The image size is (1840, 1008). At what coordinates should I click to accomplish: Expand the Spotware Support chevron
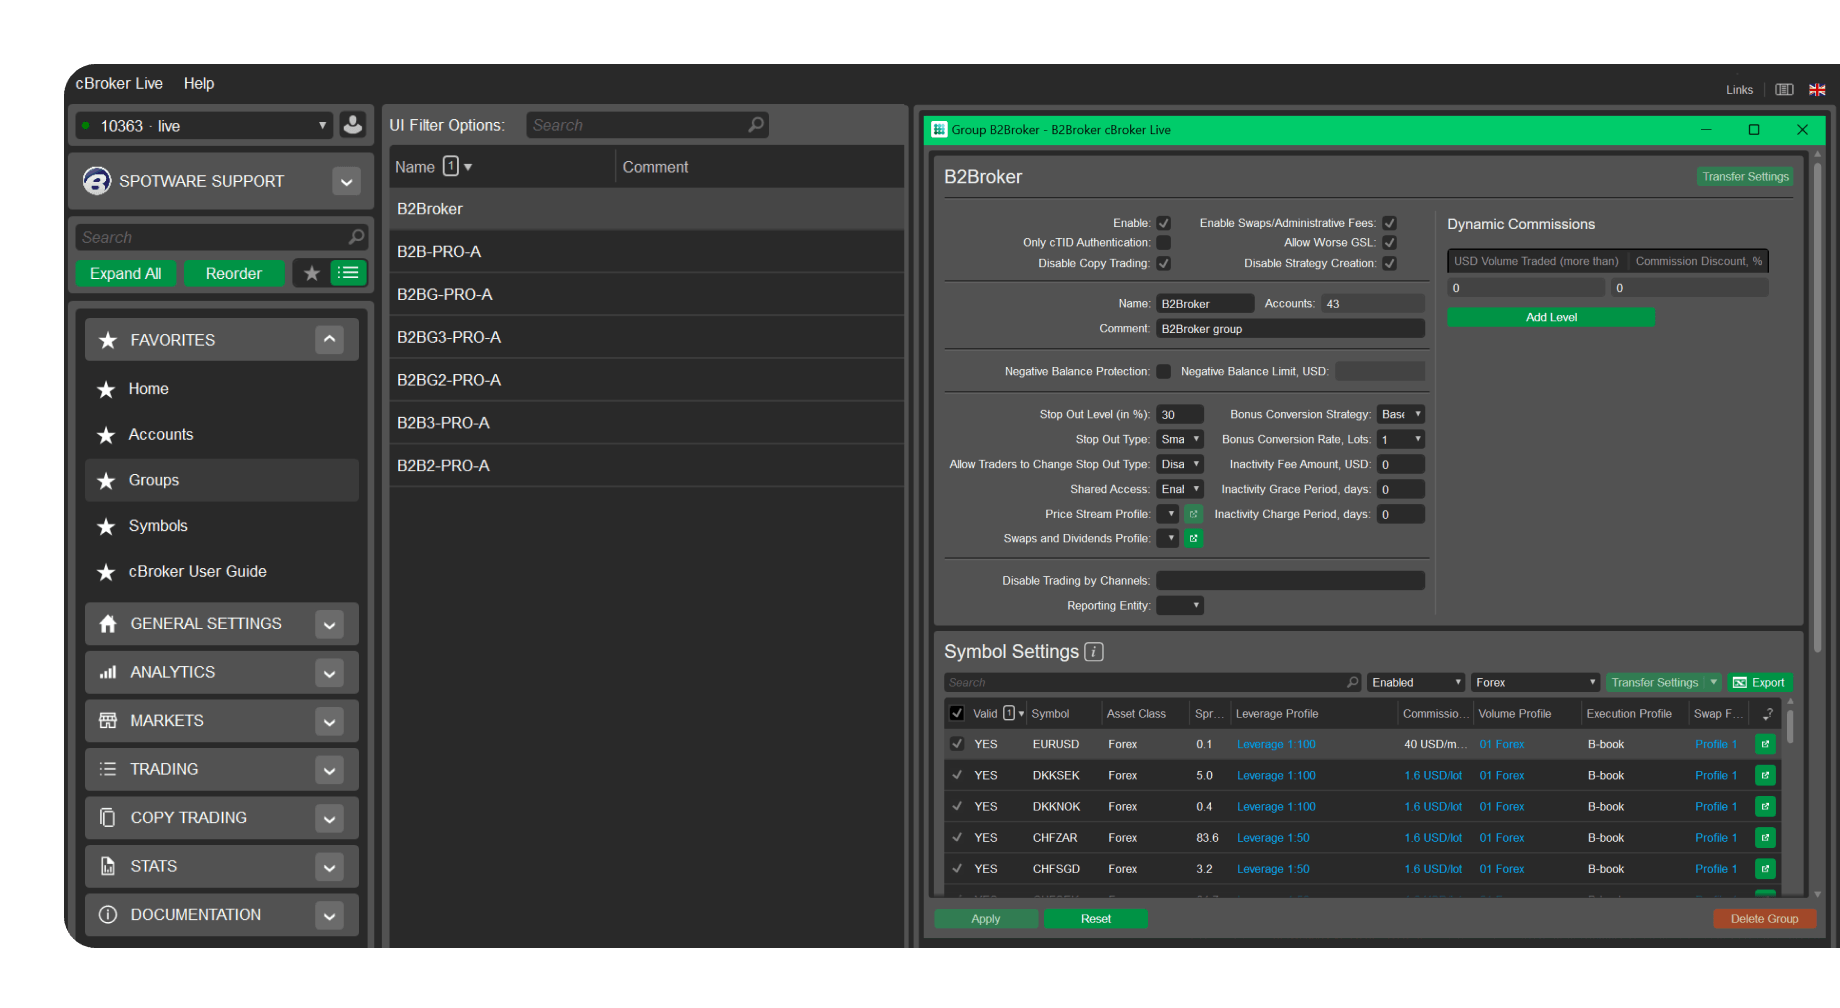(346, 182)
